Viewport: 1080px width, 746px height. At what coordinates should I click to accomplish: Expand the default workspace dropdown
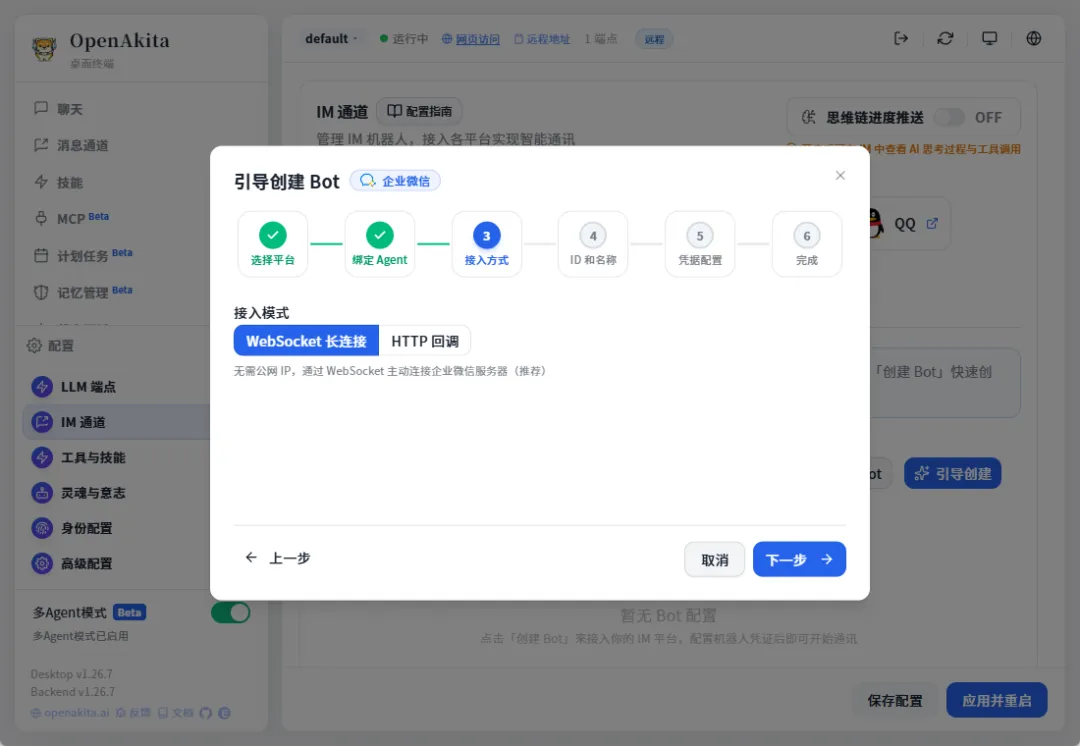331,39
